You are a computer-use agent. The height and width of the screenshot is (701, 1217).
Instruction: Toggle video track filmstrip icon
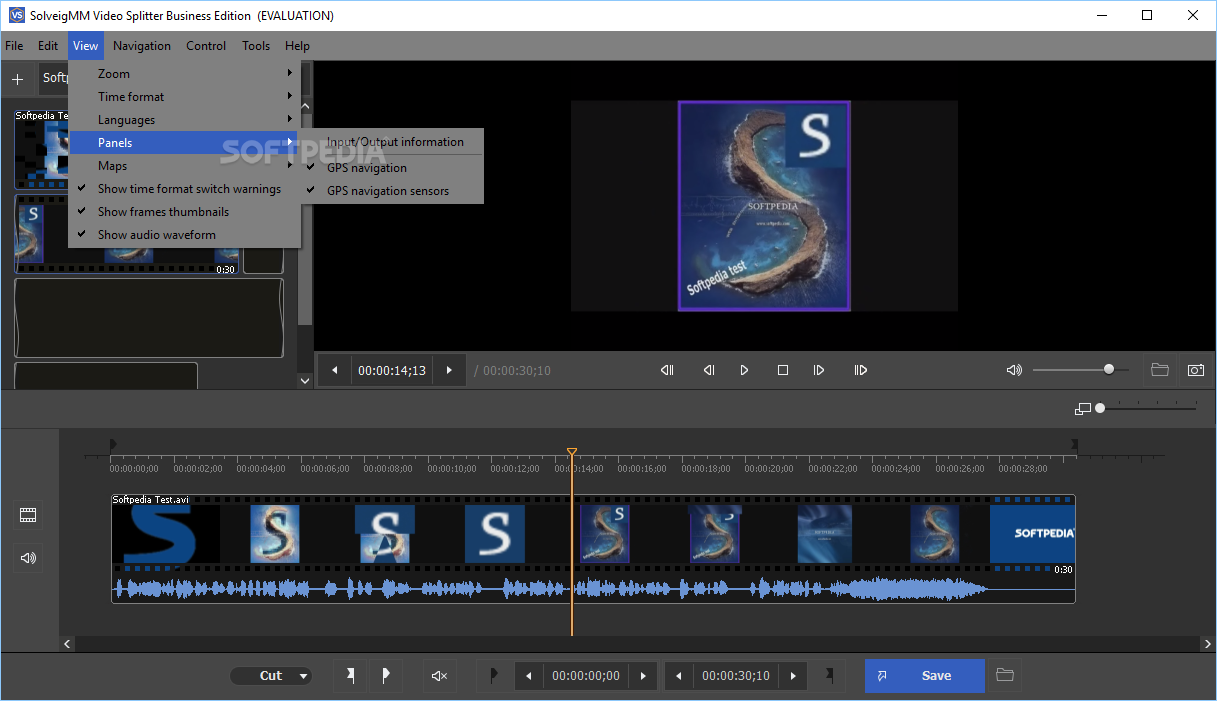click(x=28, y=515)
